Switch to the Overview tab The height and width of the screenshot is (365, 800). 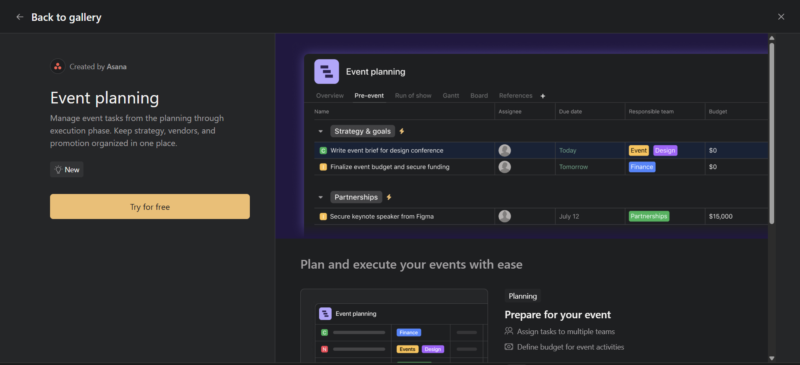pyautogui.click(x=330, y=95)
